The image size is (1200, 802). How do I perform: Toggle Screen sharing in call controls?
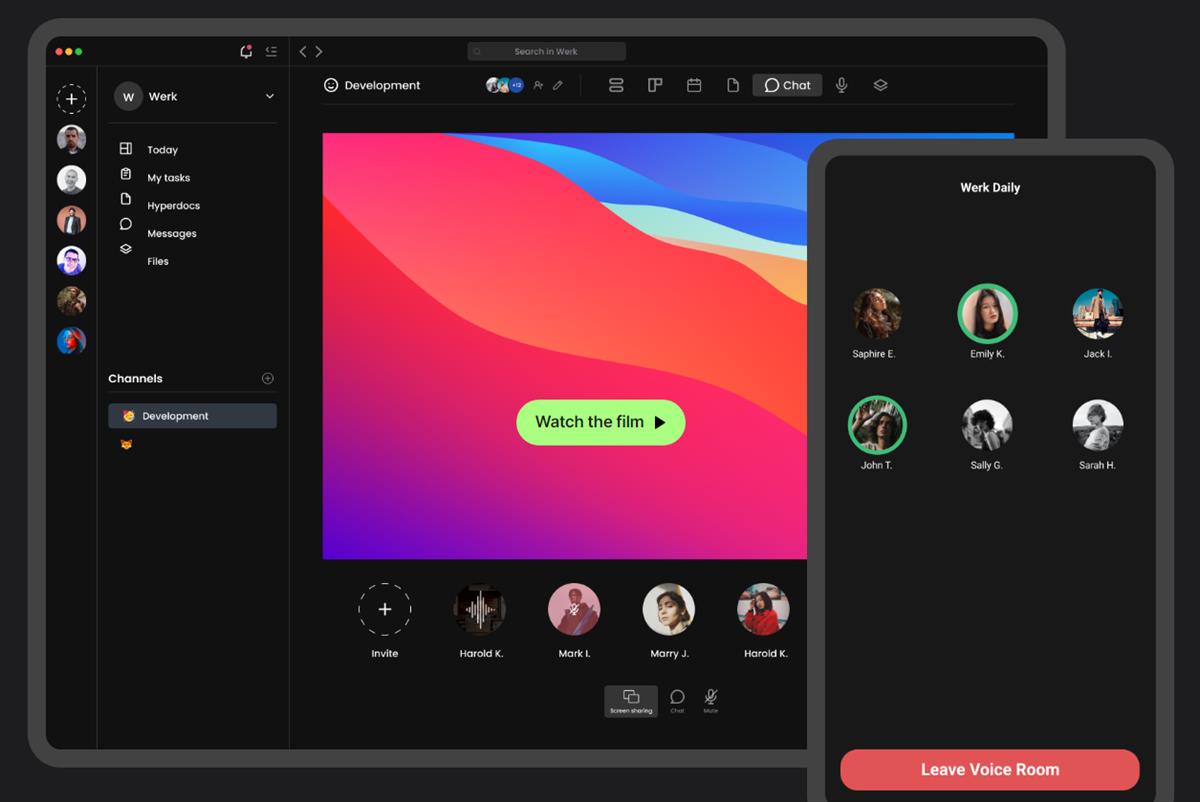(631, 700)
